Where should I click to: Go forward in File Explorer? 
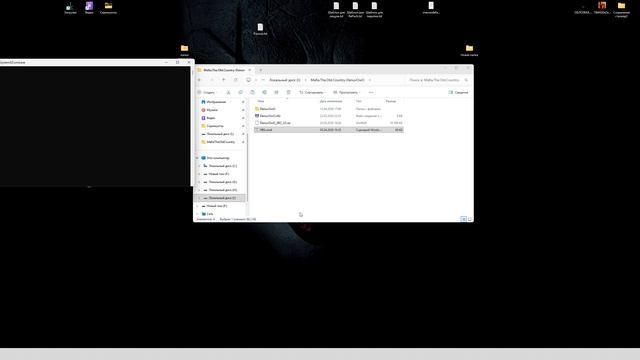point(211,80)
